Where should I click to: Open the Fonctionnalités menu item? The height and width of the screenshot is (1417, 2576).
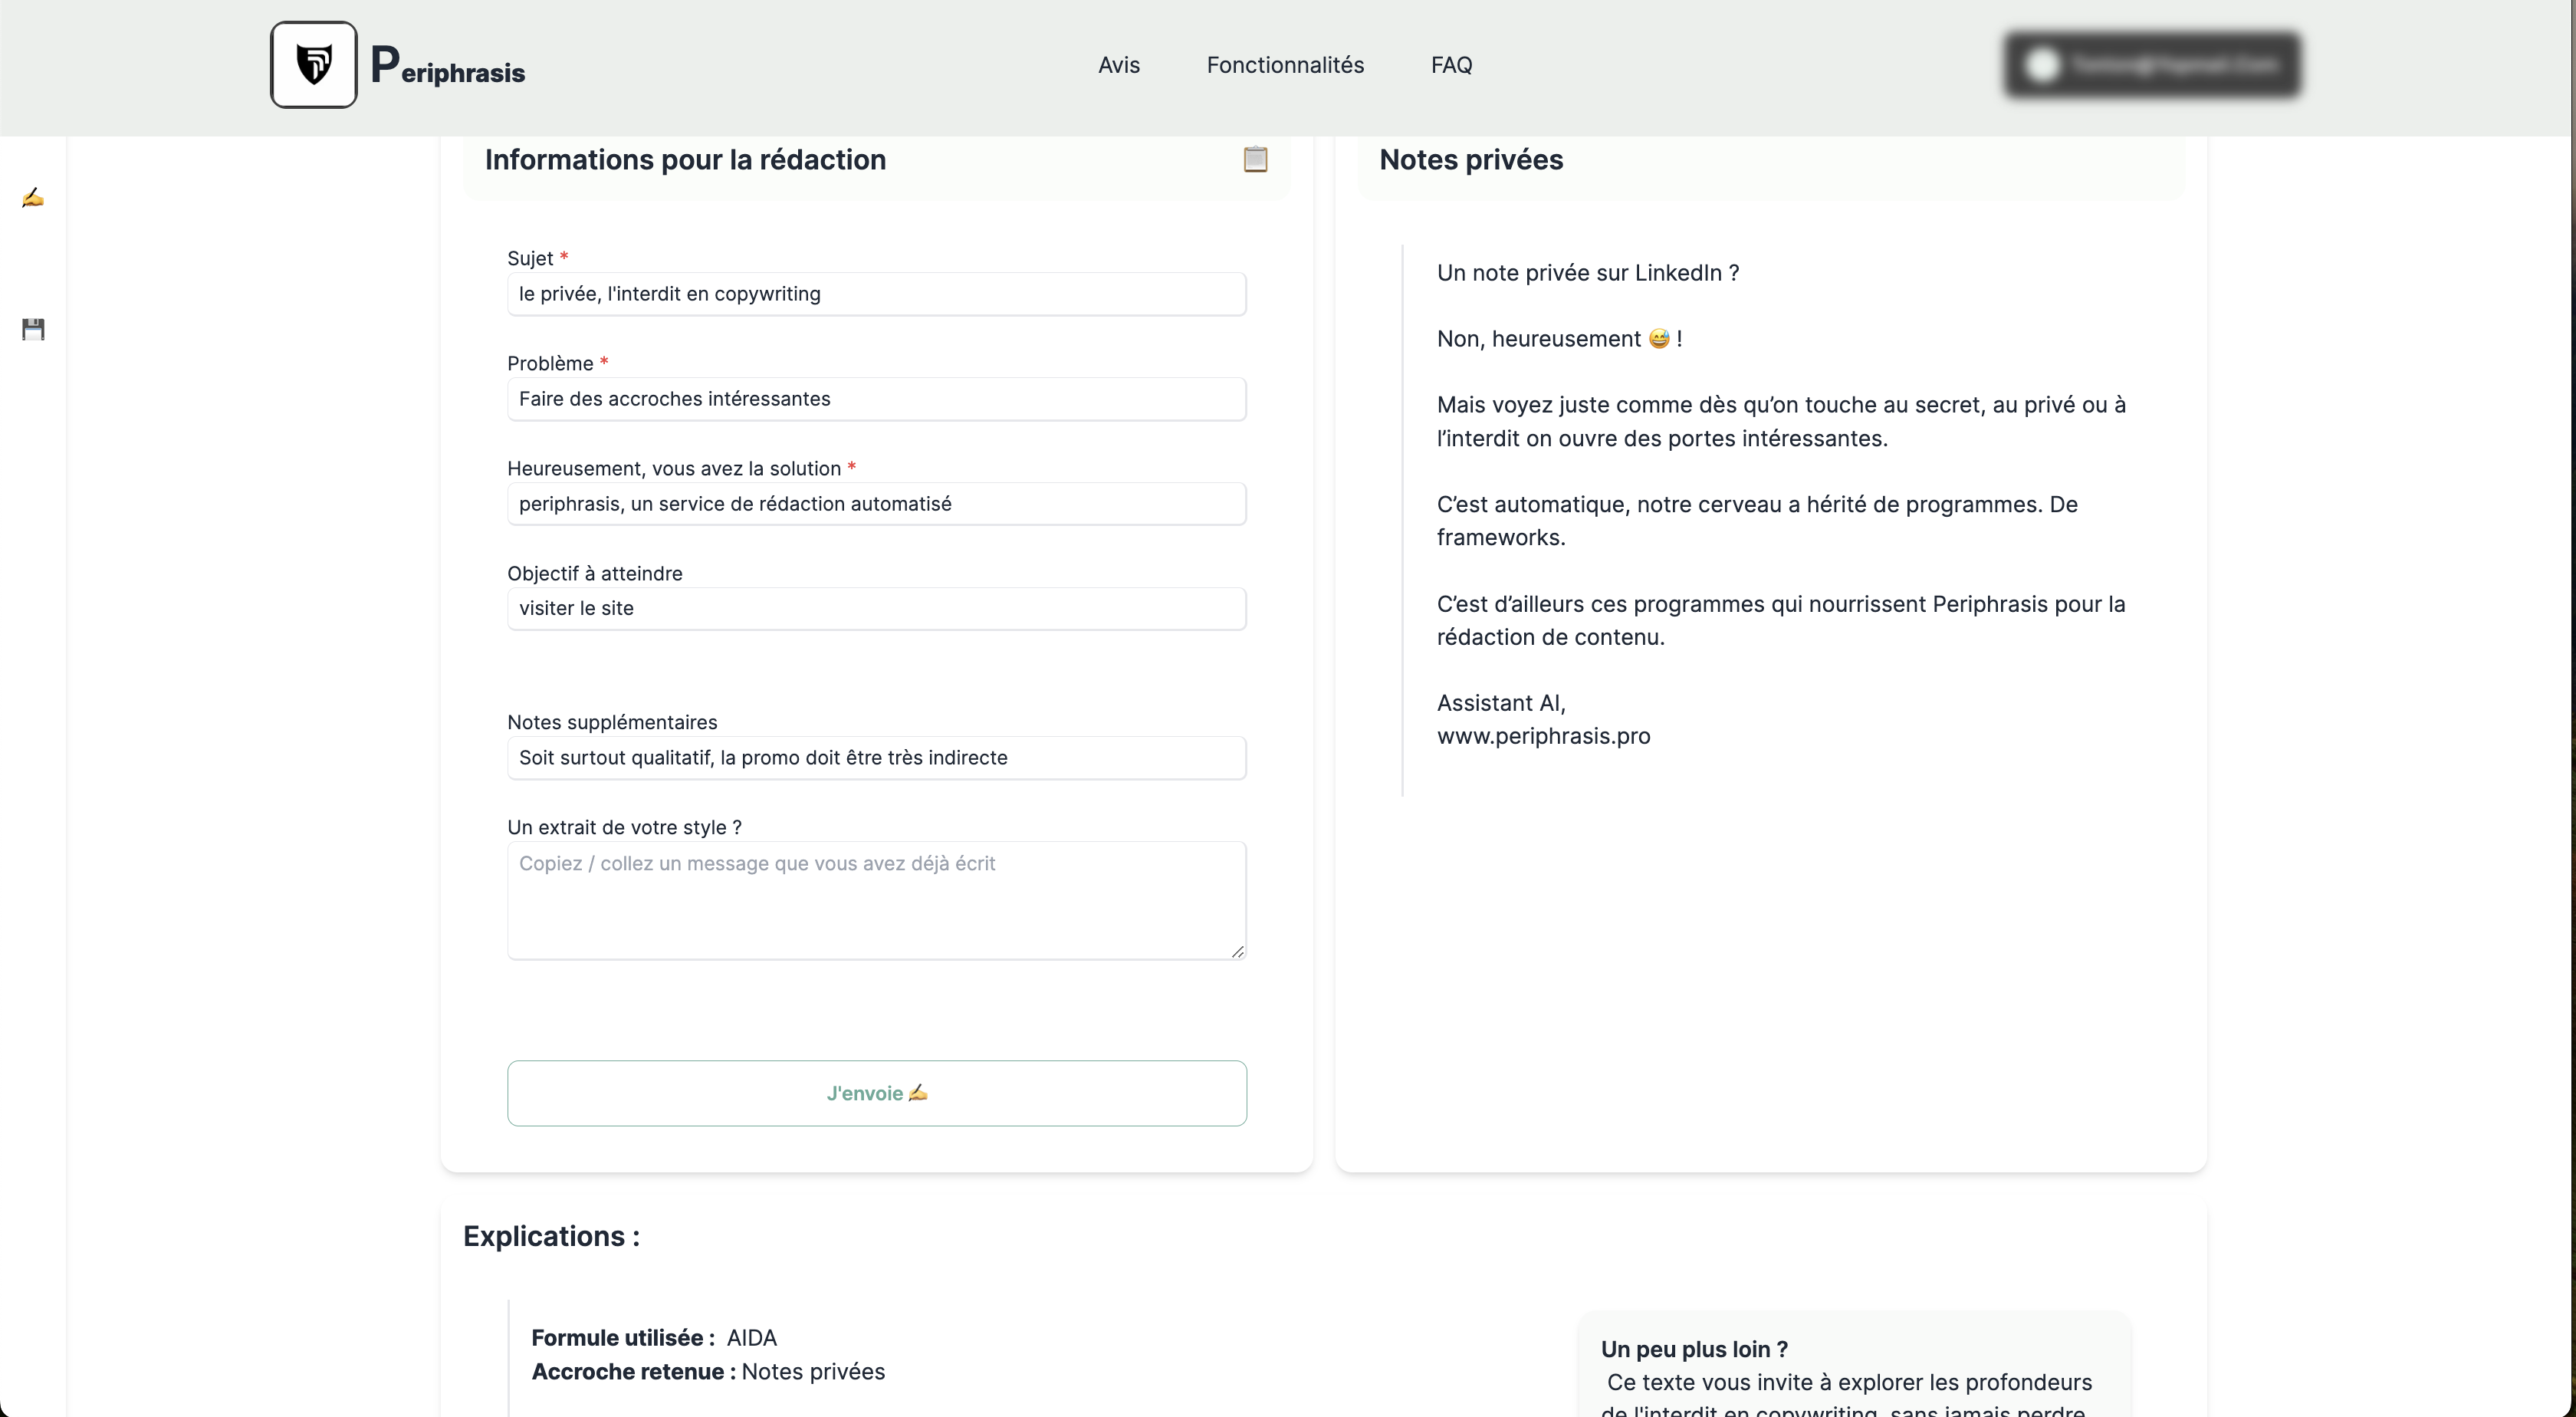[x=1284, y=65]
